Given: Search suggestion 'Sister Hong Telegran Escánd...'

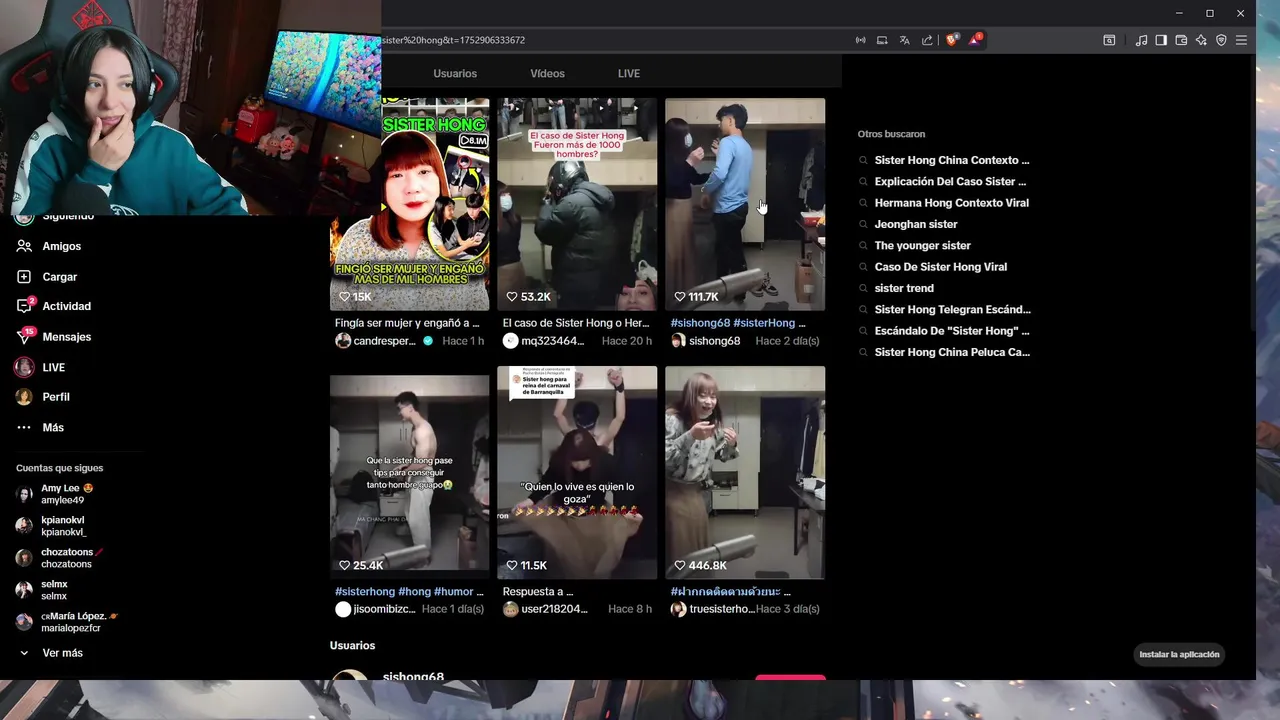Looking at the screenshot, I should (x=952, y=310).
